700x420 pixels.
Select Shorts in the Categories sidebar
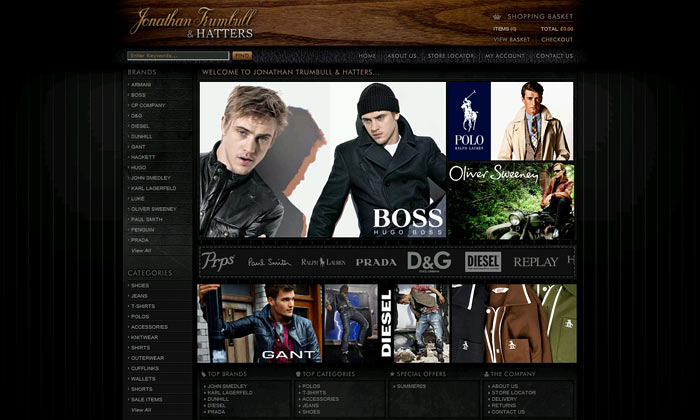tap(142, 389)
